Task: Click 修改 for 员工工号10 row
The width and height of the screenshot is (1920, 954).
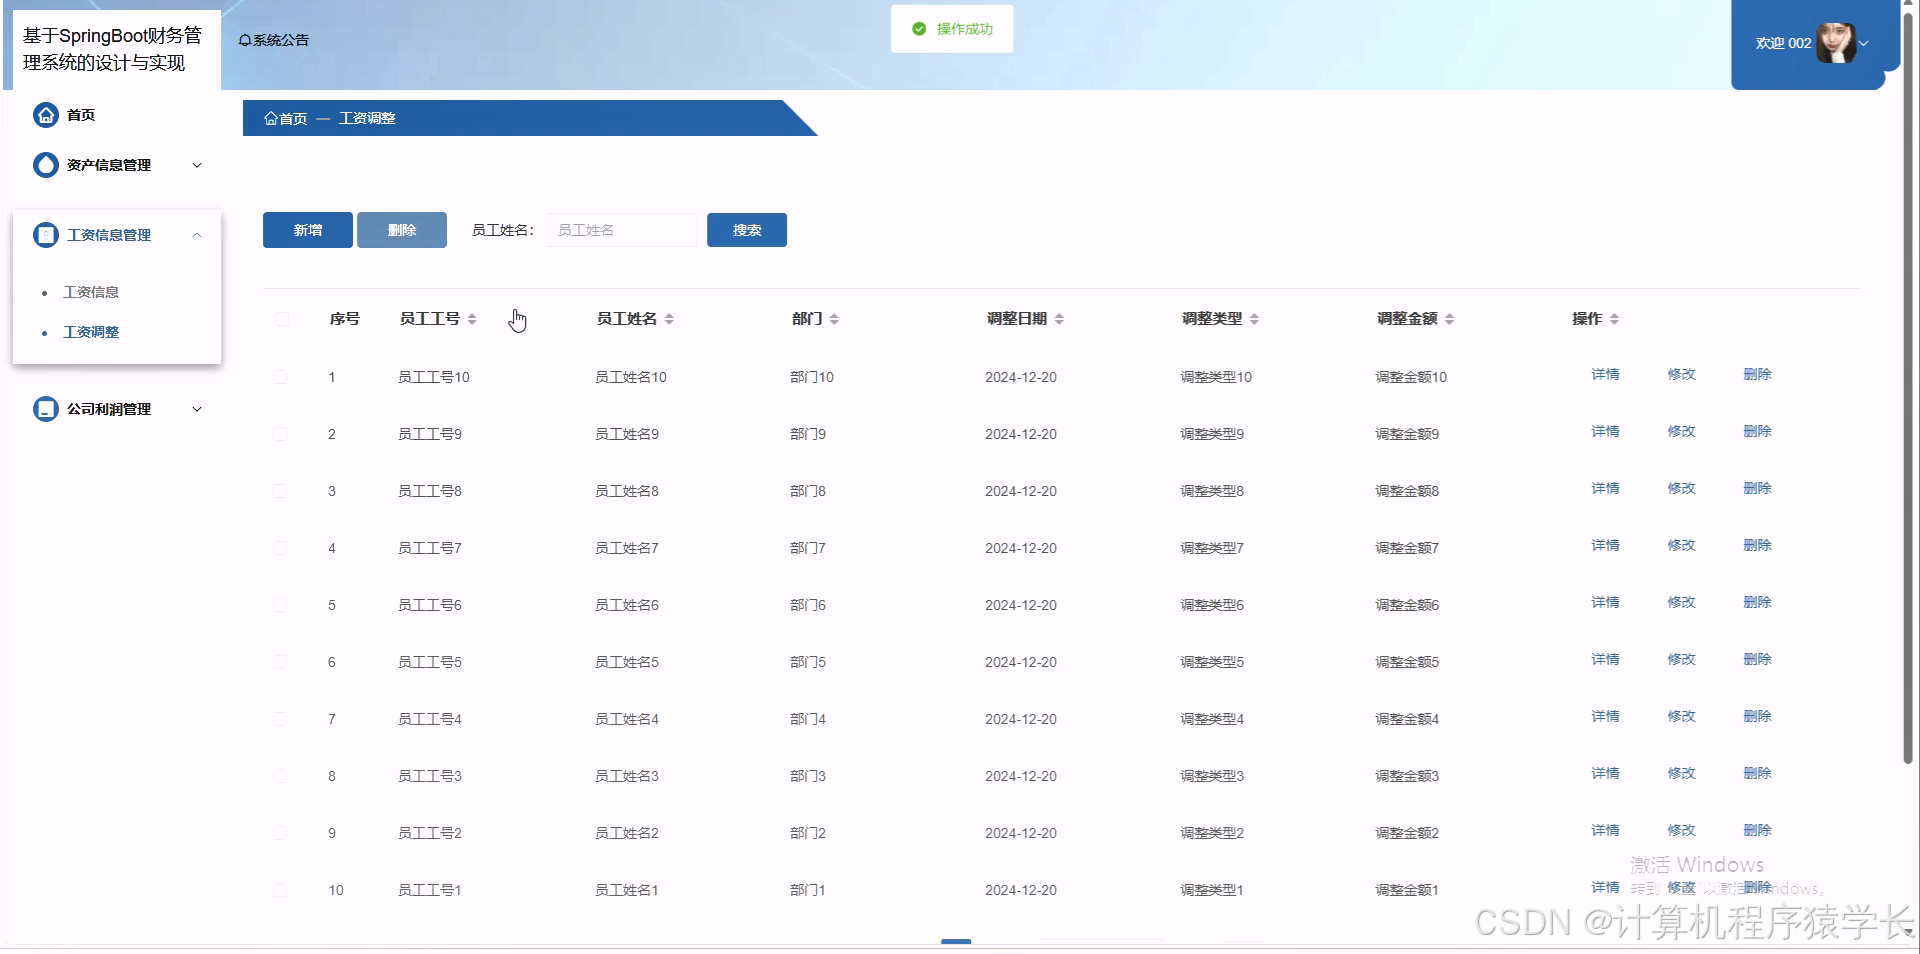Action: pyautogui.click(x=1681, y=374)
